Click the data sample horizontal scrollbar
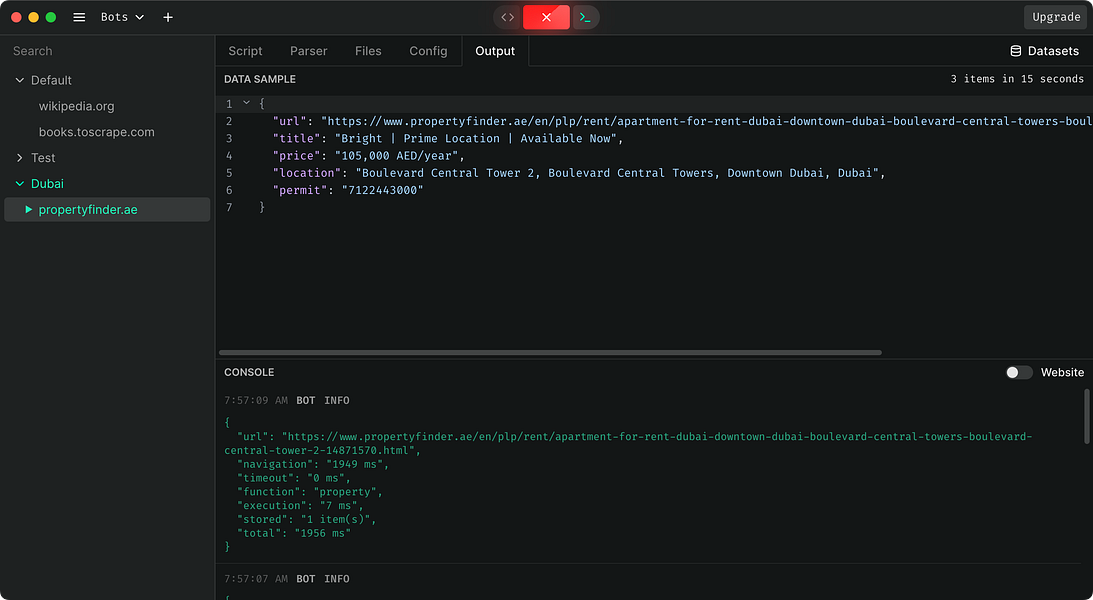The height and width of the screenshot is (600, 1093). tap(550, 353)
